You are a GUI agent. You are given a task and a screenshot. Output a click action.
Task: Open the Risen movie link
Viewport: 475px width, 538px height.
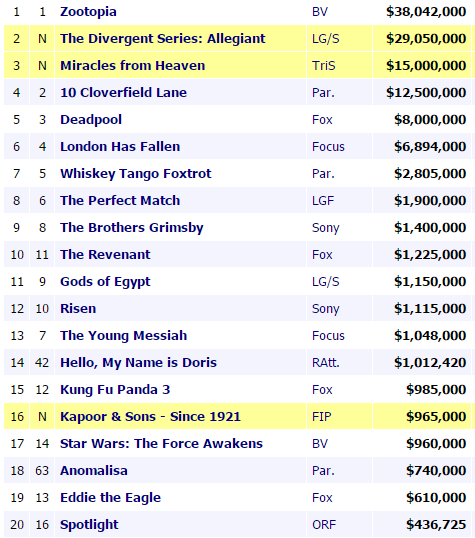click(78, 309)
